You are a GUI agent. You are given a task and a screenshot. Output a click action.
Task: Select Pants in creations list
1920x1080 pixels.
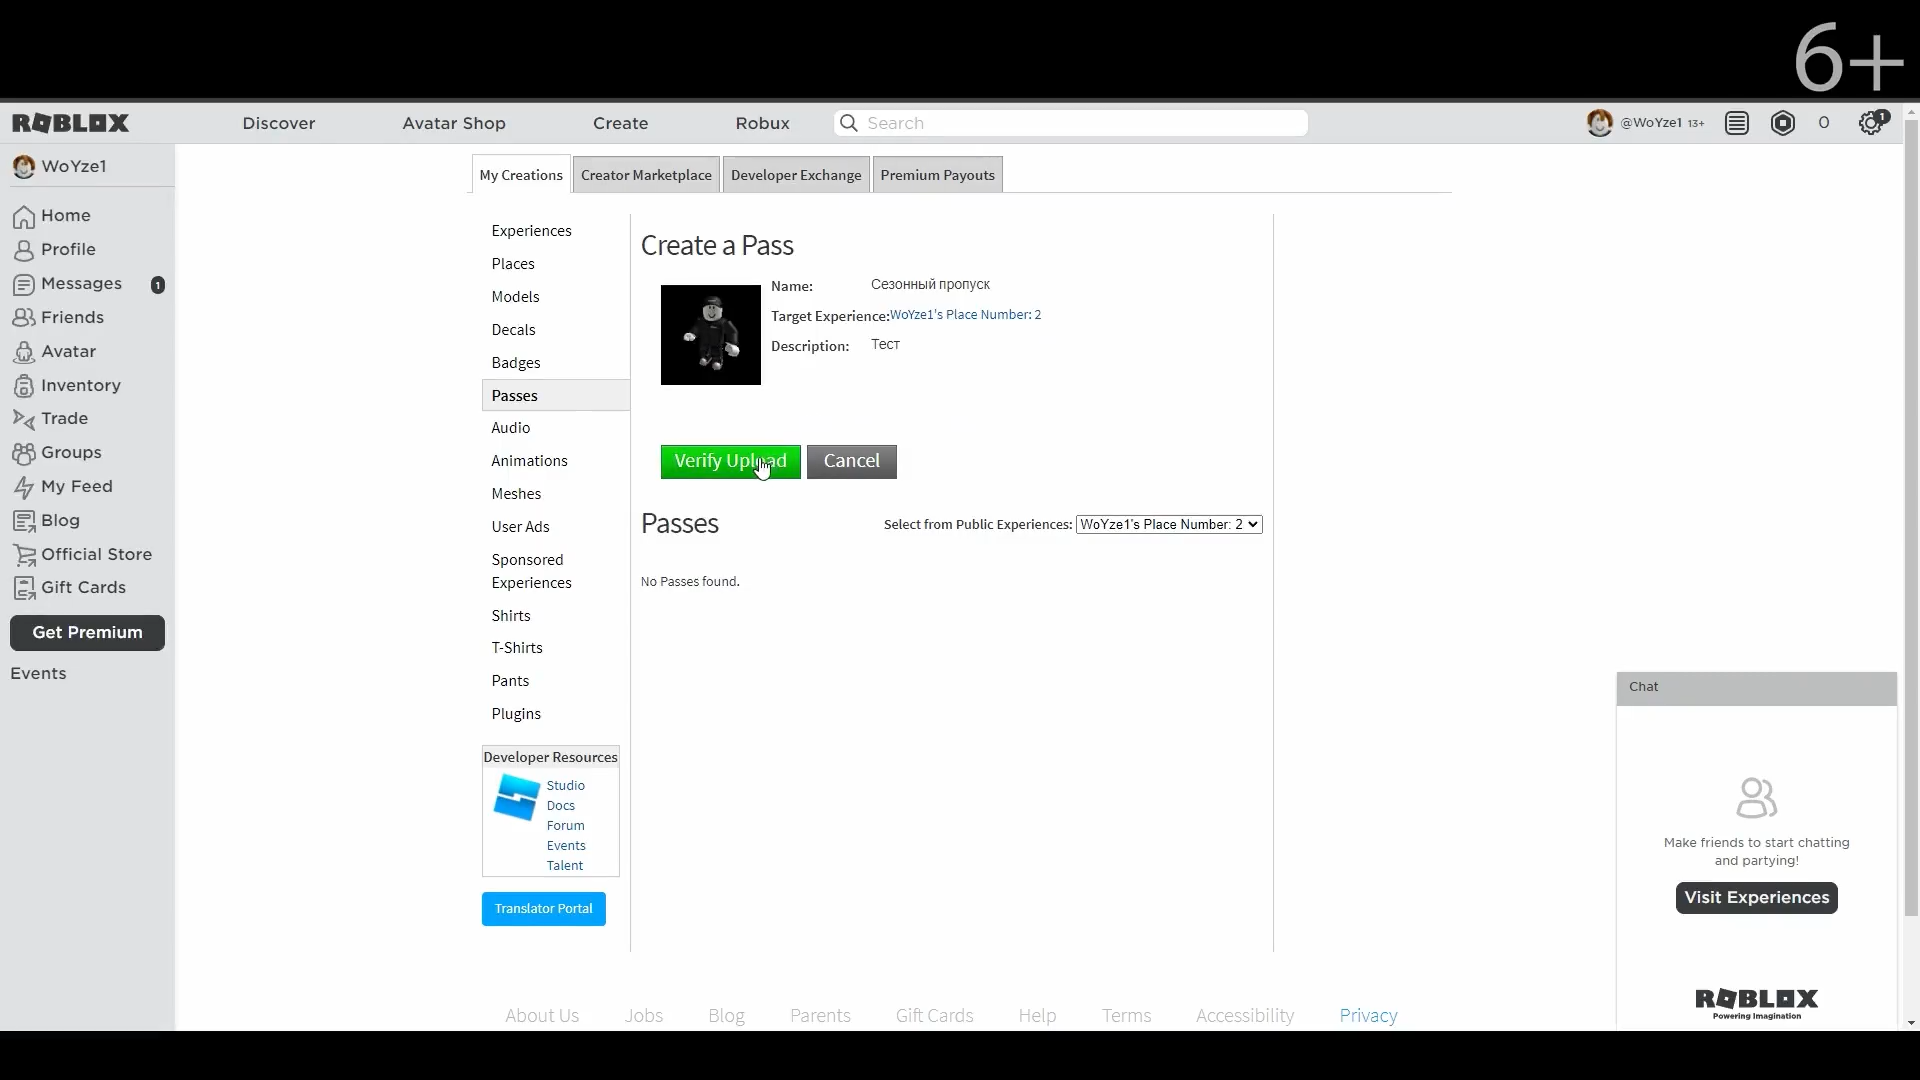[511, 681]
